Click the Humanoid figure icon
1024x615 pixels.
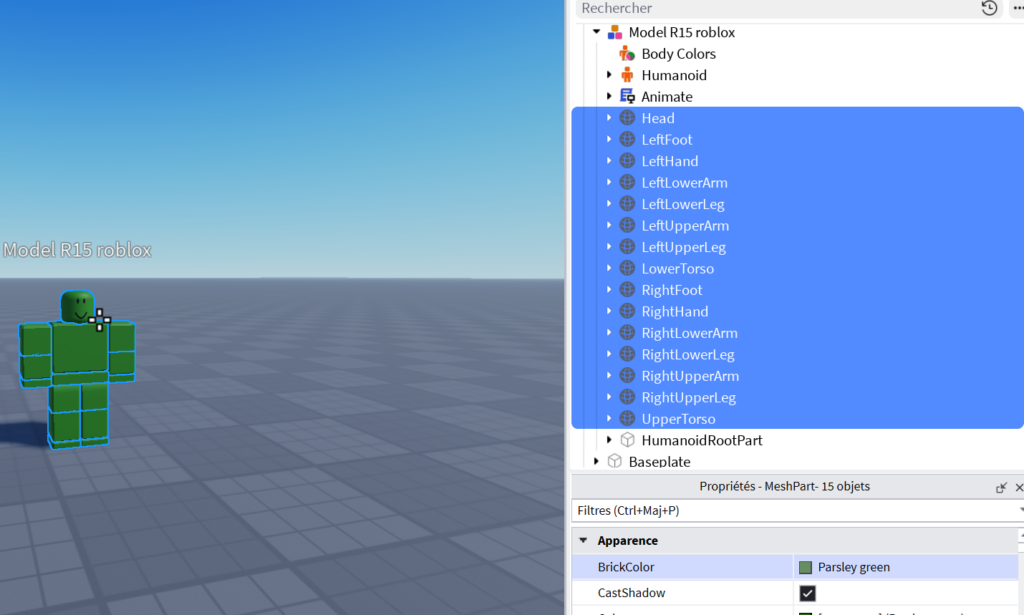coord(627,75)
